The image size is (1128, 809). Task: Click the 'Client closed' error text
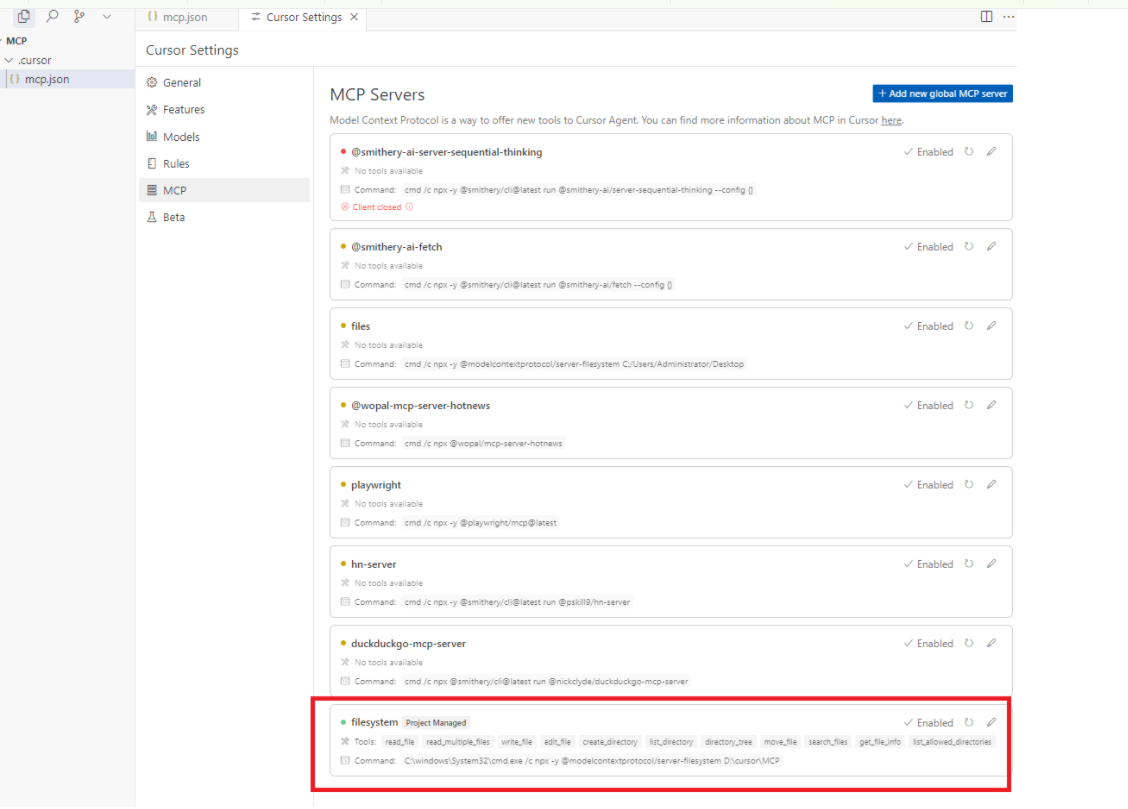pyautogui.click(x=377, y=207)
